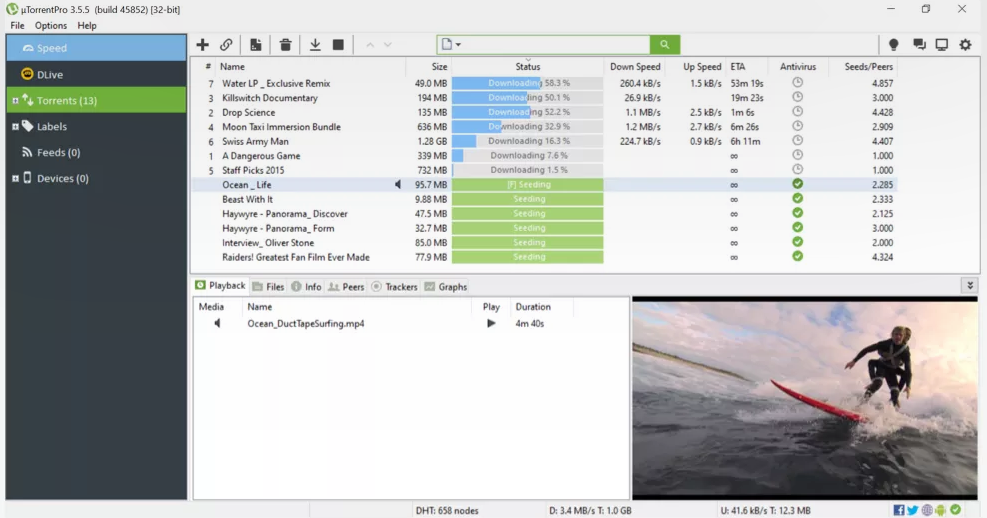Click into the search input field

(557, 45)
